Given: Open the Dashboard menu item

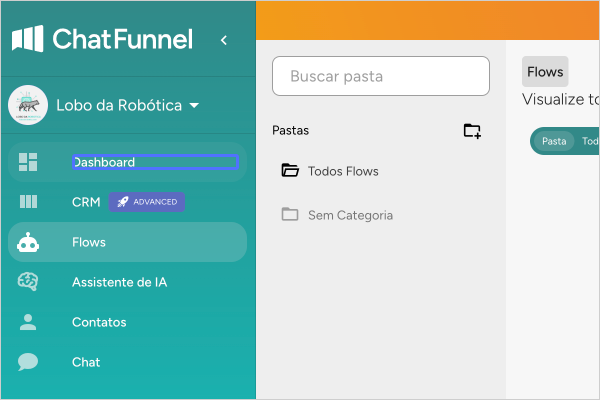Looking at the screenshot, I should 127,162.
